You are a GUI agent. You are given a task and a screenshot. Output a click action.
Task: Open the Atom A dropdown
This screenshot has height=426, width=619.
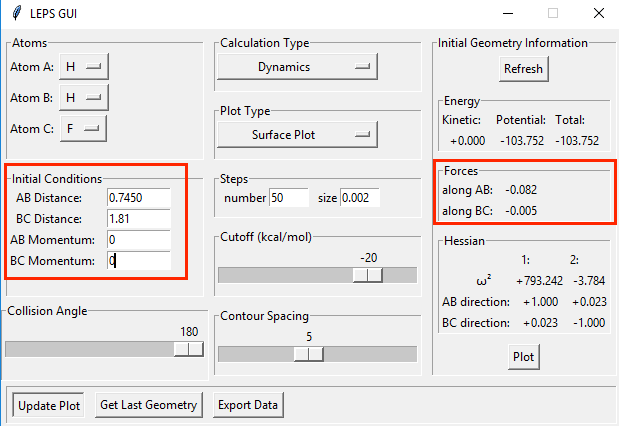(x=83, y=67)
